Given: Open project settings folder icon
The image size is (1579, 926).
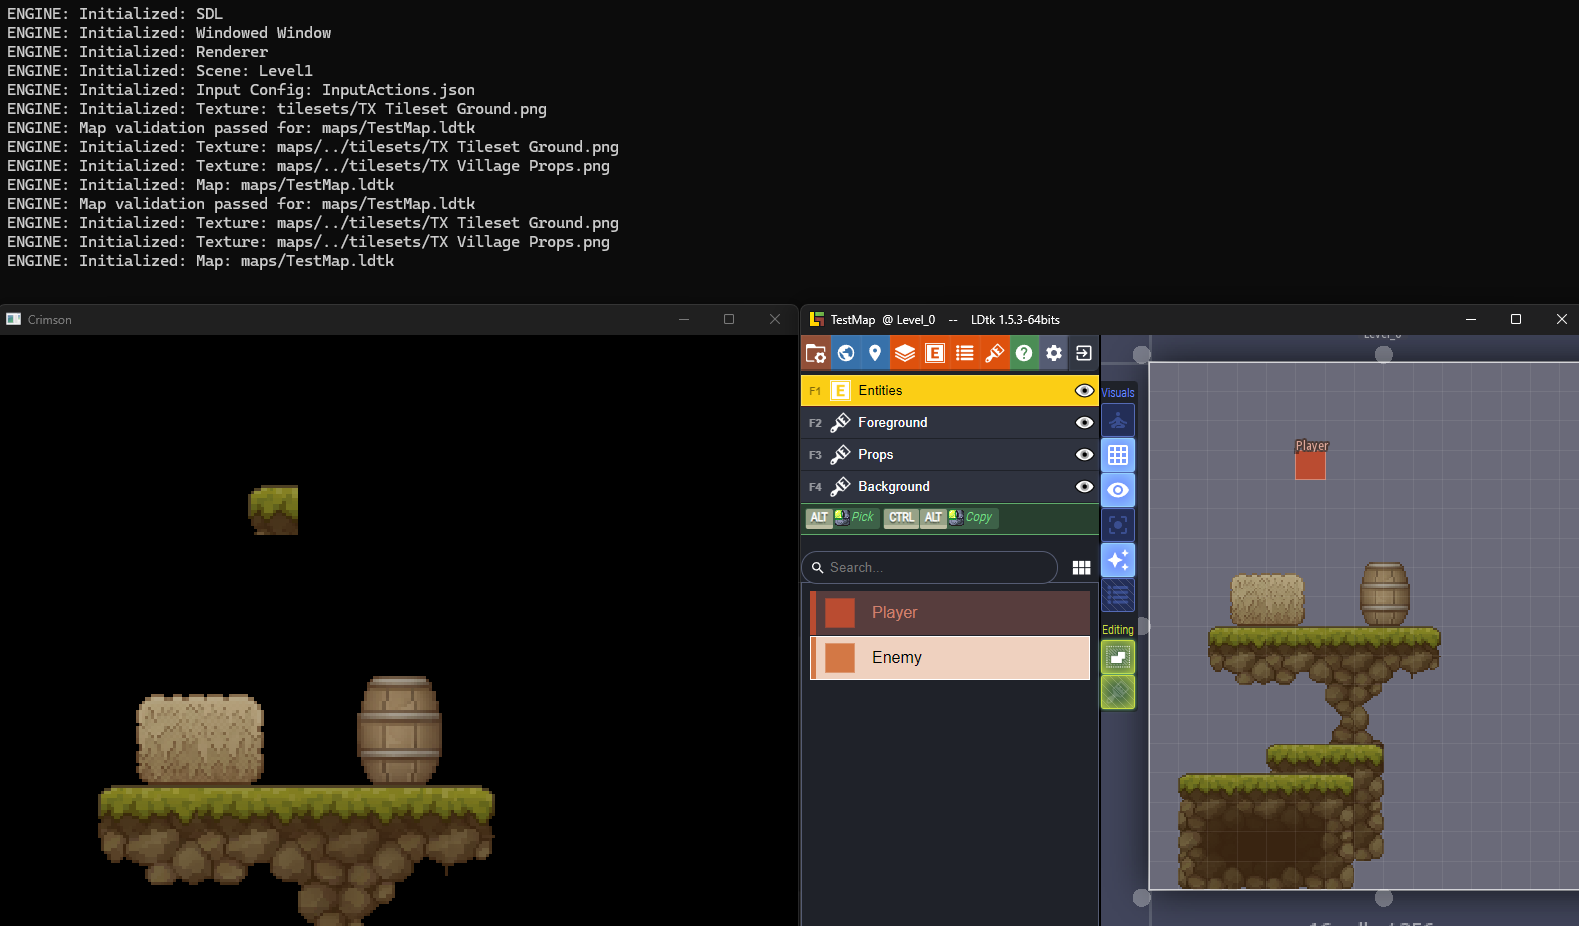Looking at the screenshot, I should pyautogui.click(x=816, y=353).
